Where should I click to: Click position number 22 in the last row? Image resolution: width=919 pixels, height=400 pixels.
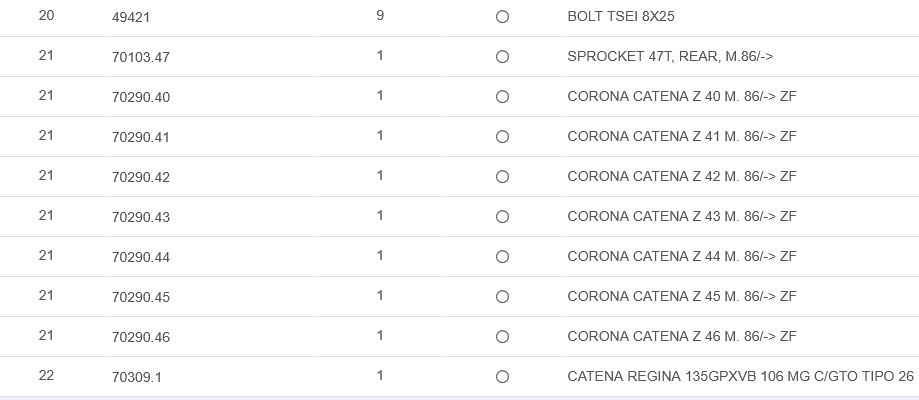click(x=46, y=376)
